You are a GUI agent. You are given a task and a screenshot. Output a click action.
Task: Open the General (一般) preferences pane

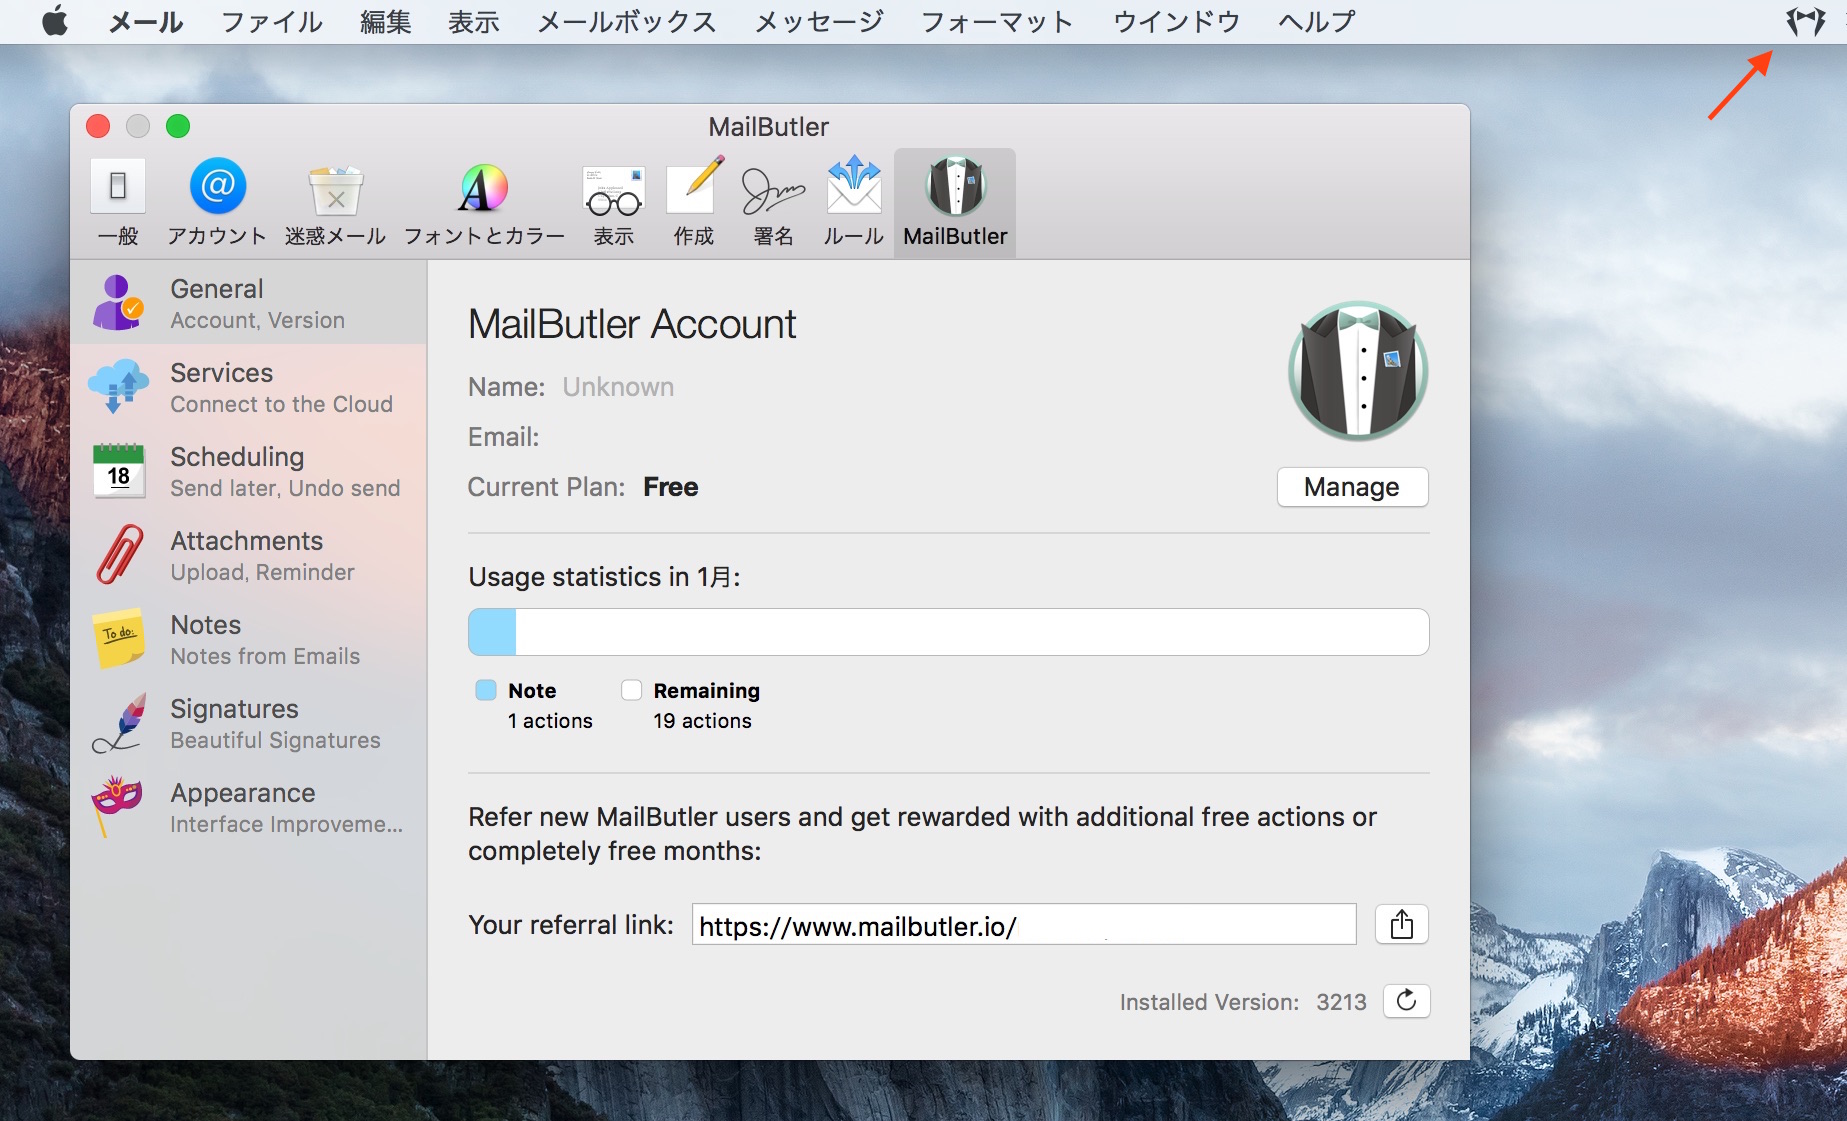coord(118,203)
